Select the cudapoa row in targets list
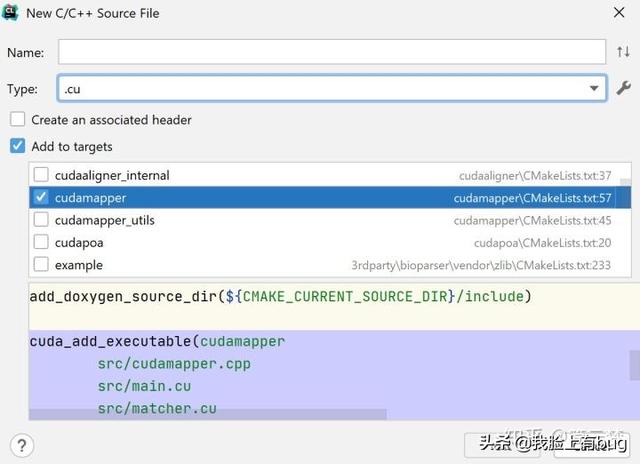 250,242
